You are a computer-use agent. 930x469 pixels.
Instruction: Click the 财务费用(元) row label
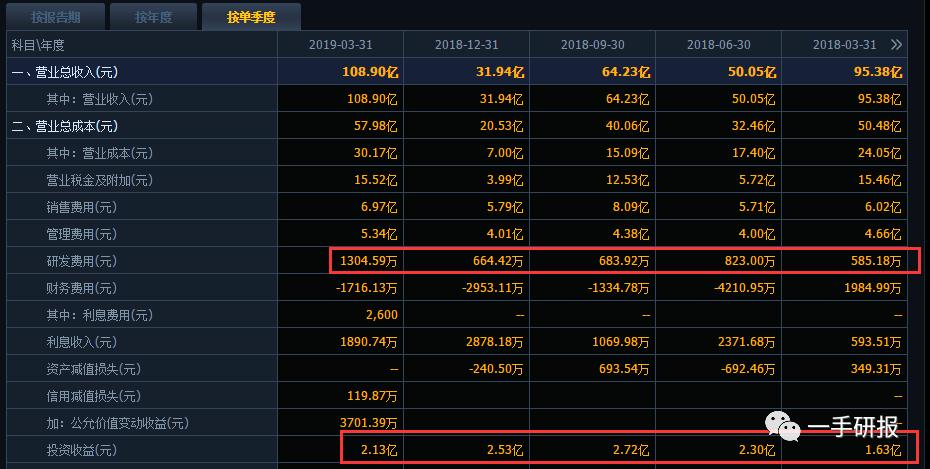tap(82, 289)
